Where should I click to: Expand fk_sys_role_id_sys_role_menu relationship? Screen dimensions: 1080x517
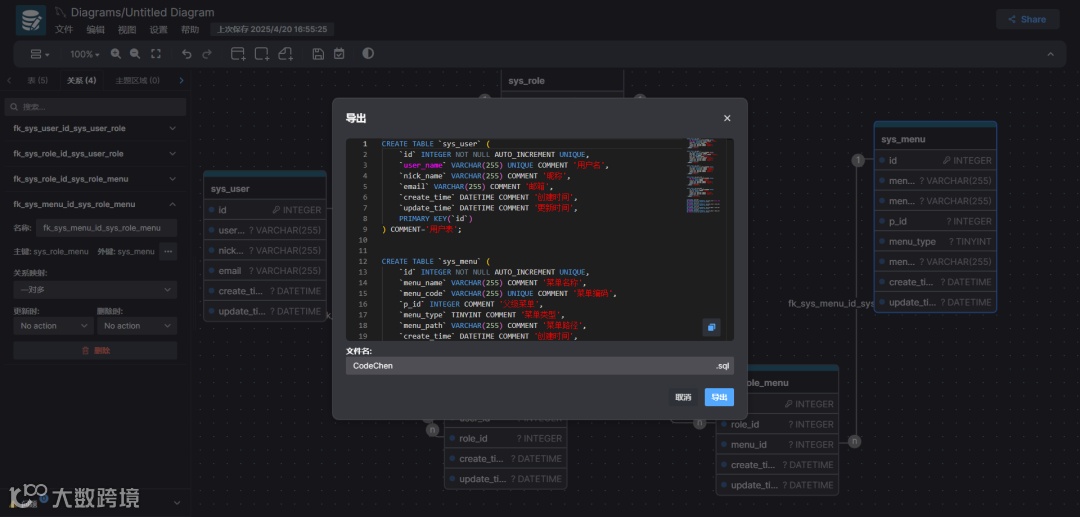click(x=95, y=179)
